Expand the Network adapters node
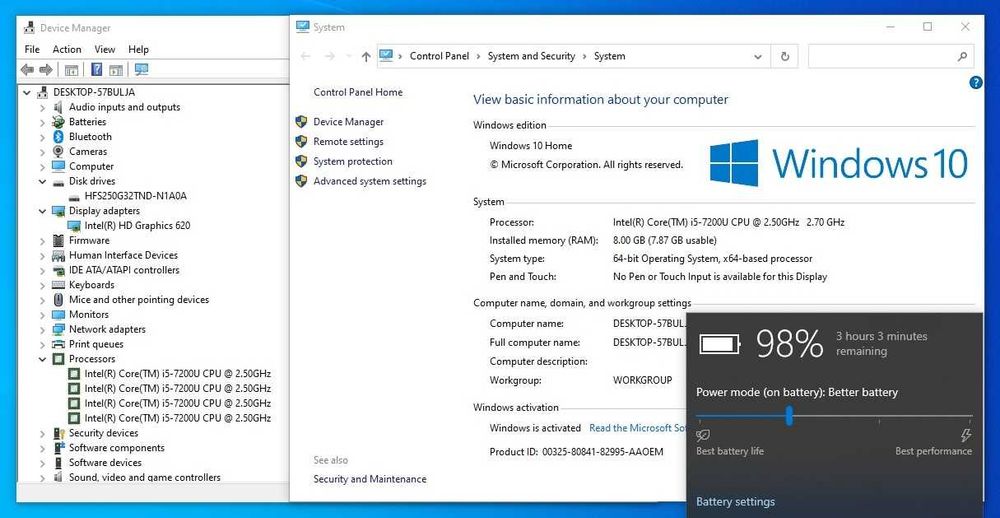This screenshot has width=1000, height=518. [43, 330]
